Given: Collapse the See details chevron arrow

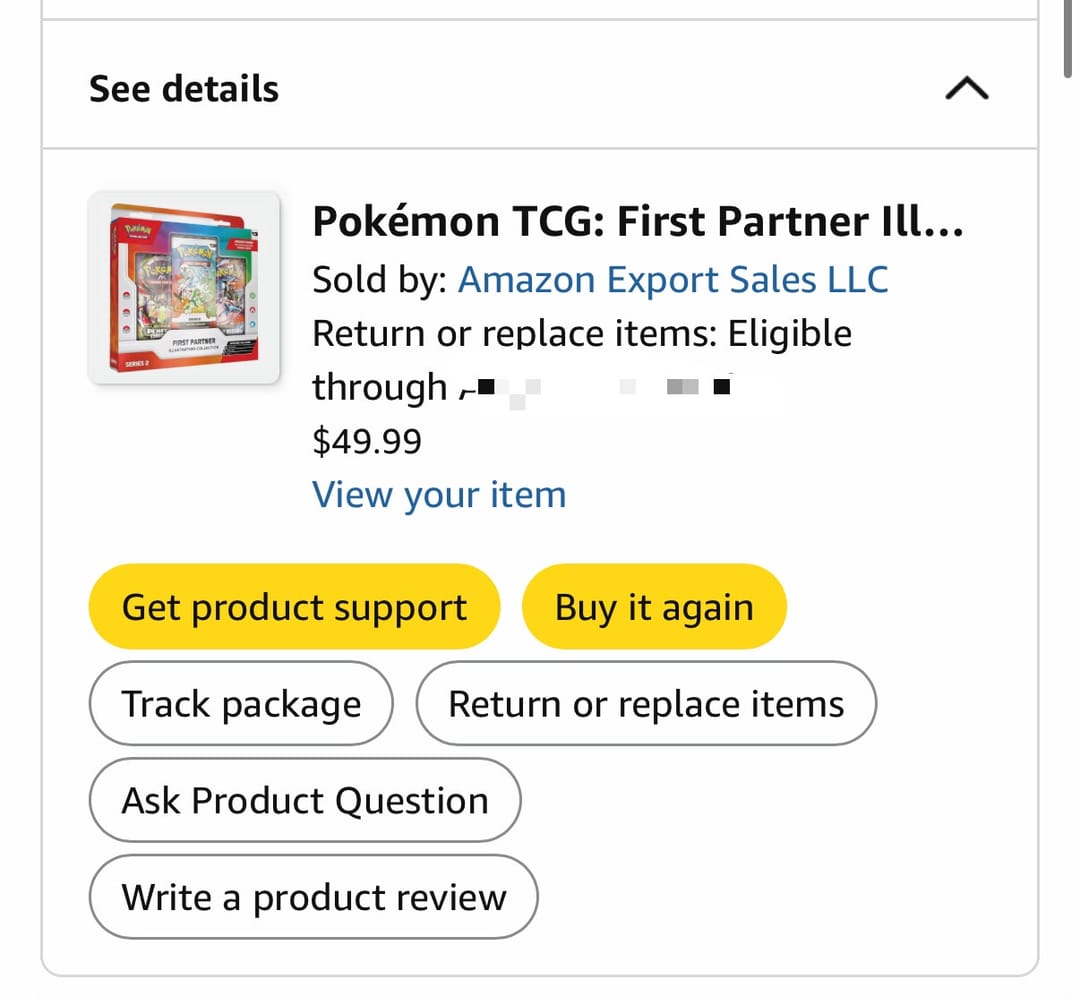Looking at the screenshot, I should click(966, 88).
